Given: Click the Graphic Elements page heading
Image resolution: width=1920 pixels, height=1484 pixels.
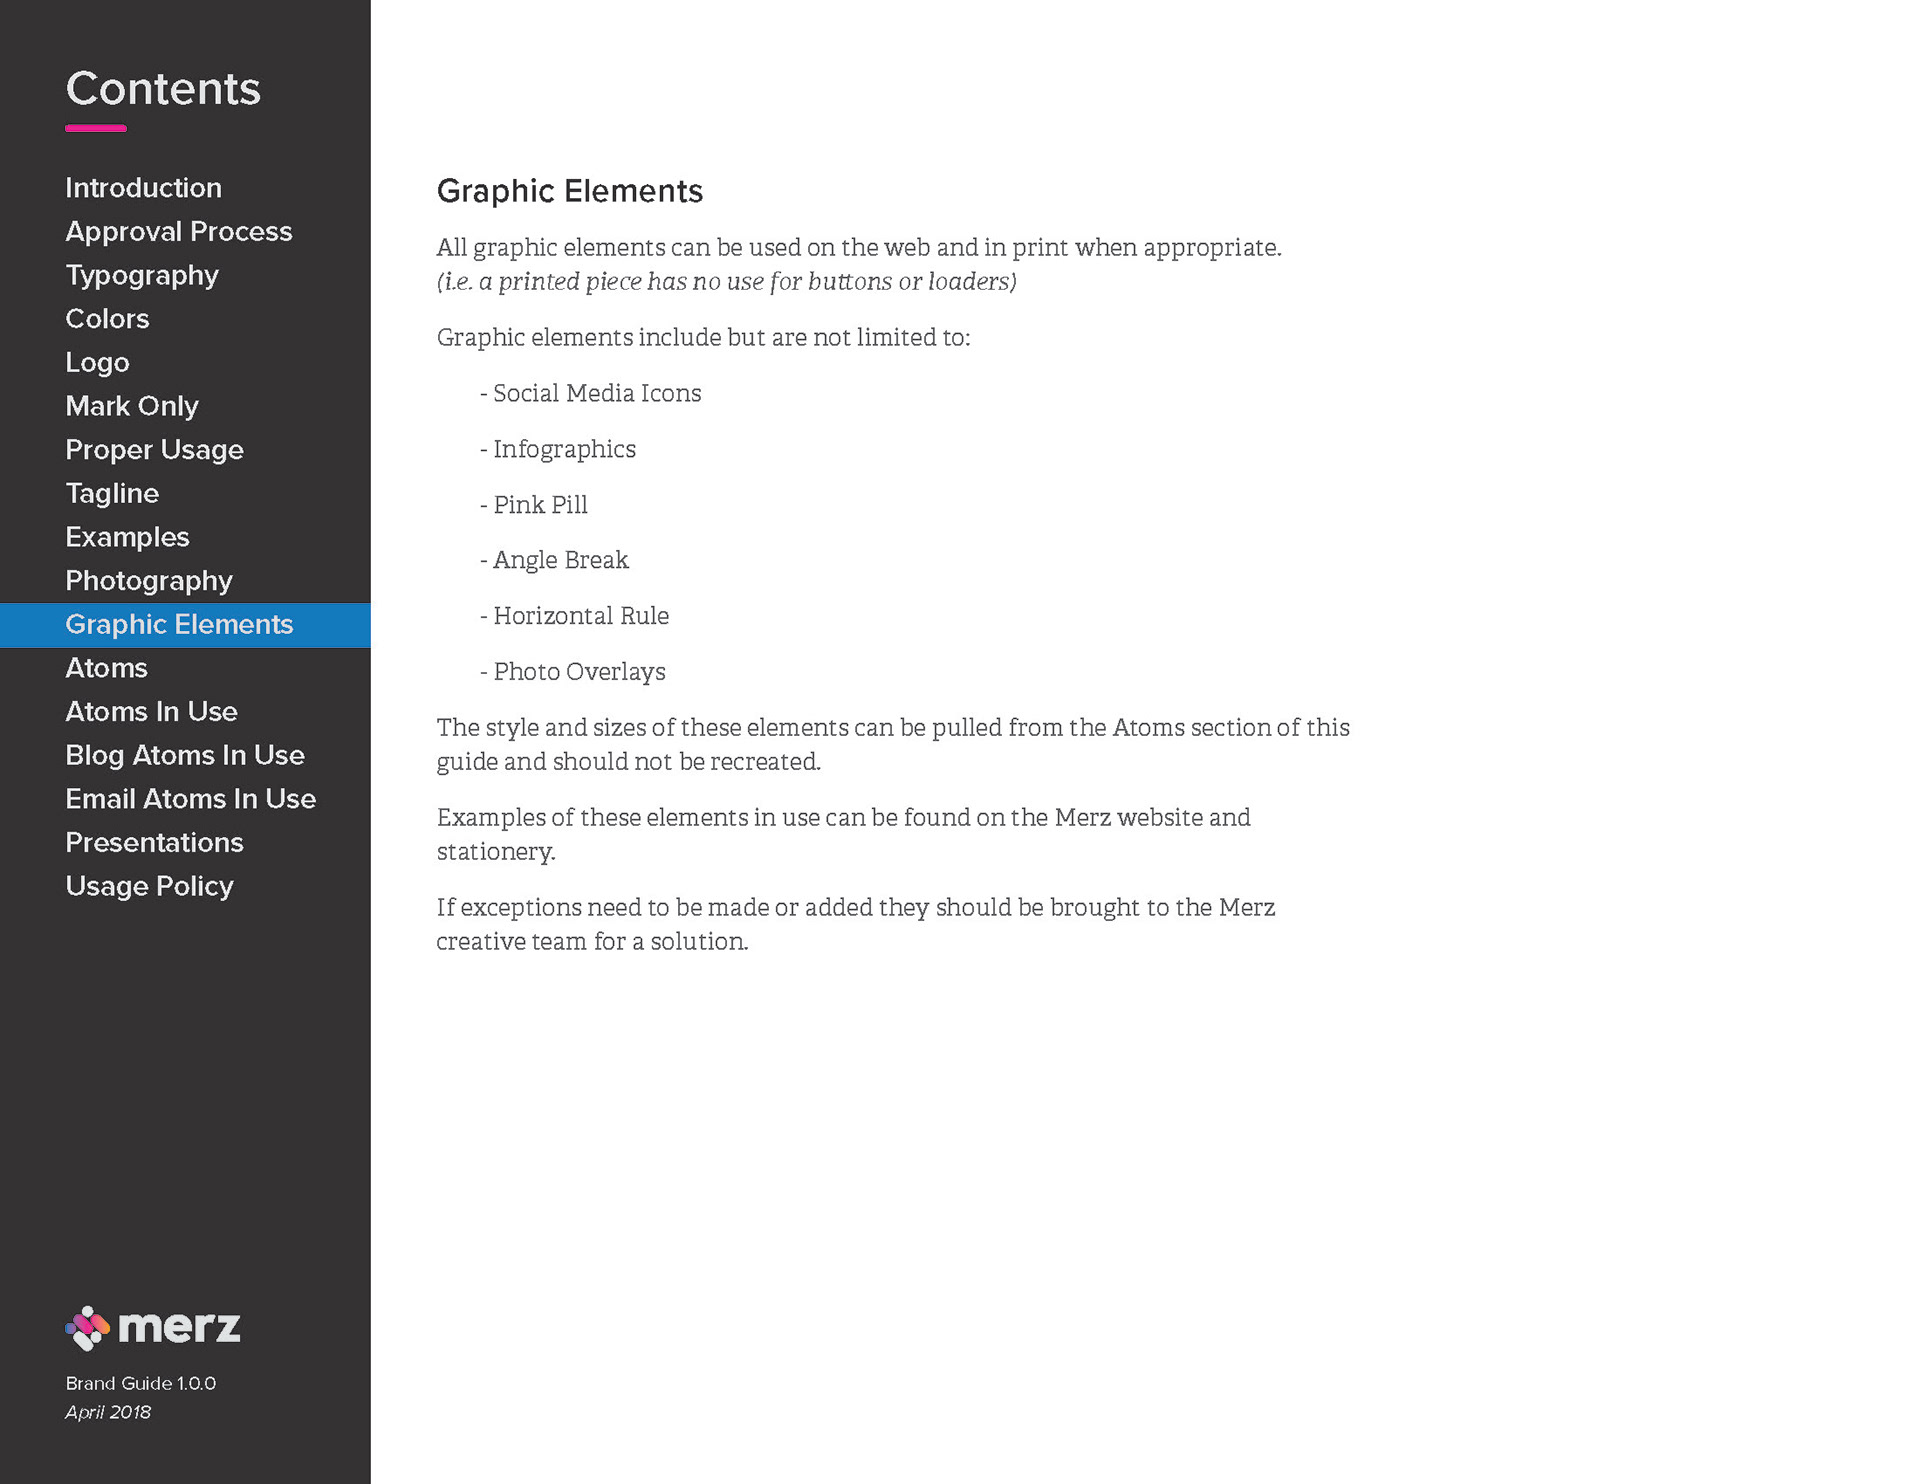Looking at the screenshot, I should (569, 191).
